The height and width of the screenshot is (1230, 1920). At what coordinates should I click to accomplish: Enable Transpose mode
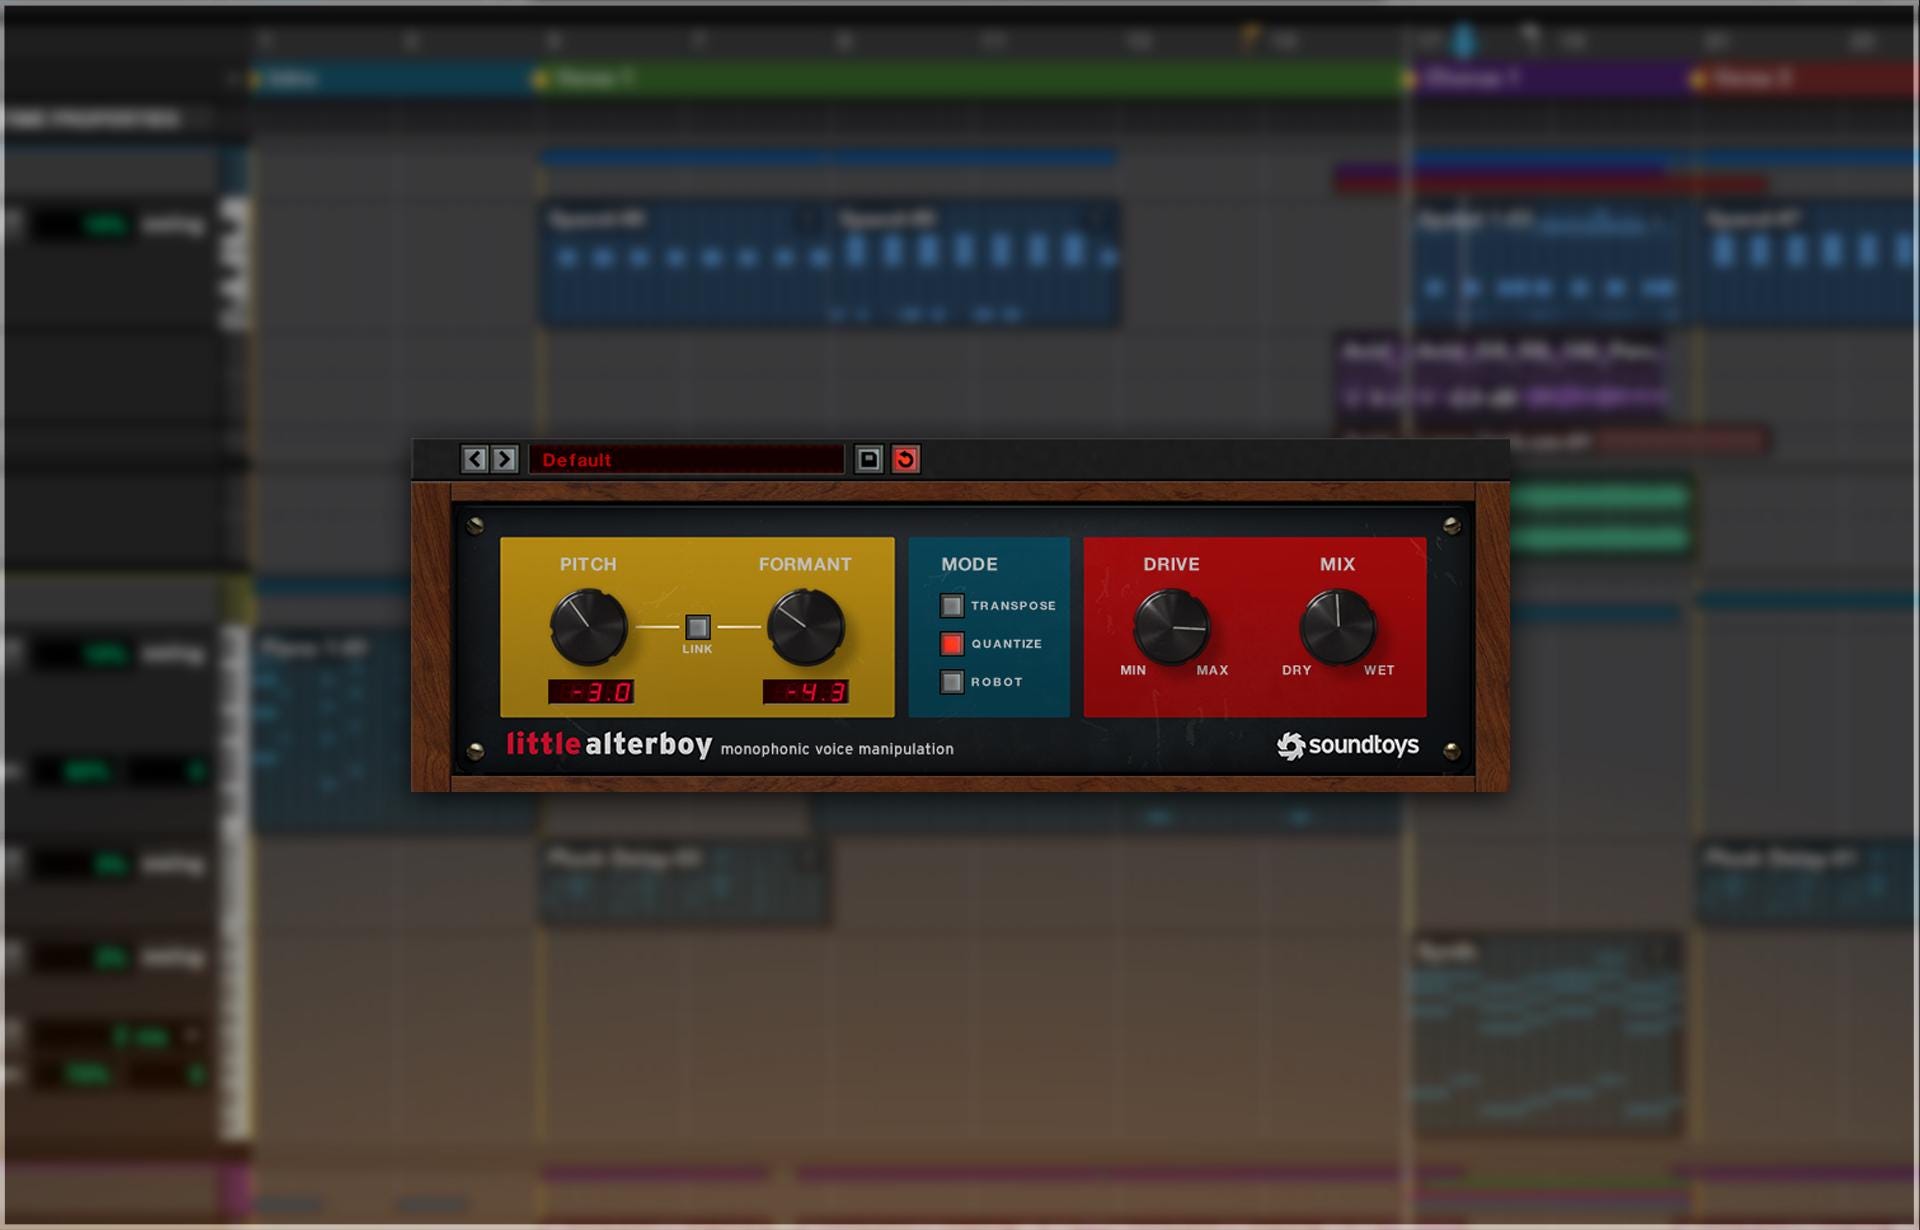(x=952, y=605)
